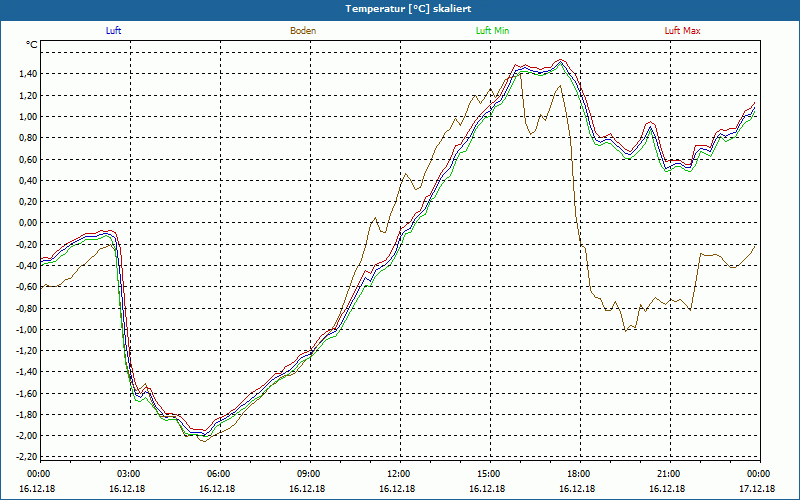Click the 06:00 time axis label
Viewport: 800px width, 500px height.
click(217, 474)
